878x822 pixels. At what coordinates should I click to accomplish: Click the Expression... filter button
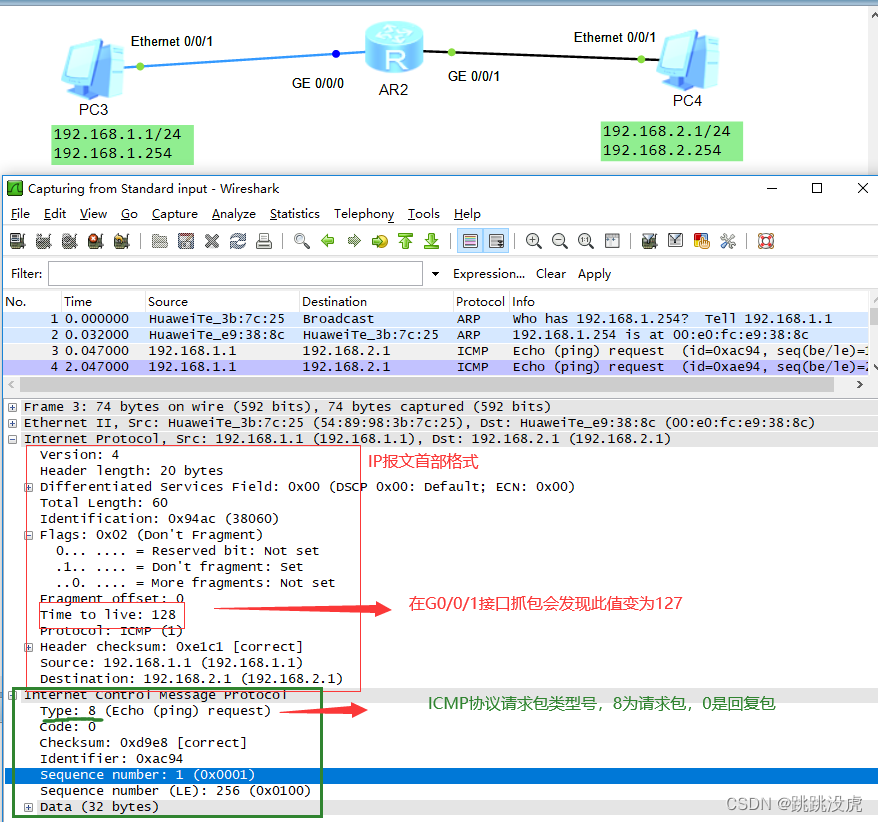point(489,274)
